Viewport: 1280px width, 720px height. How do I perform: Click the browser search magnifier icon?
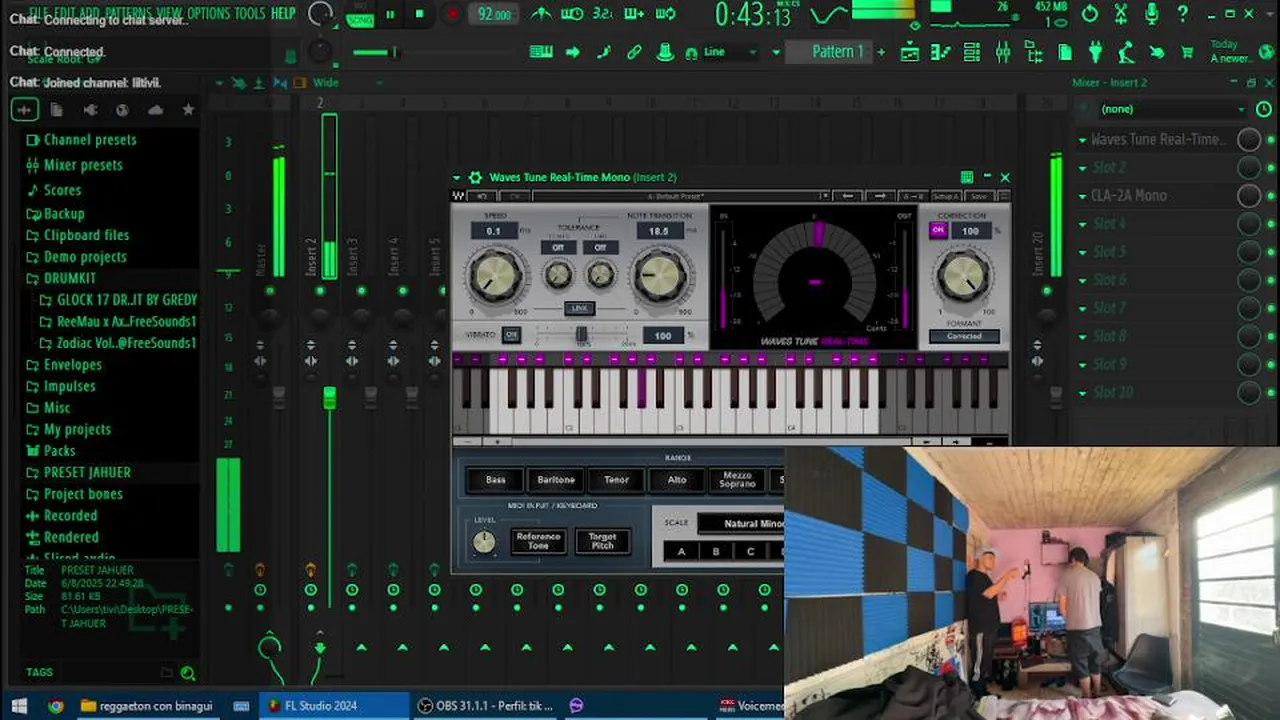pos(187,673)
